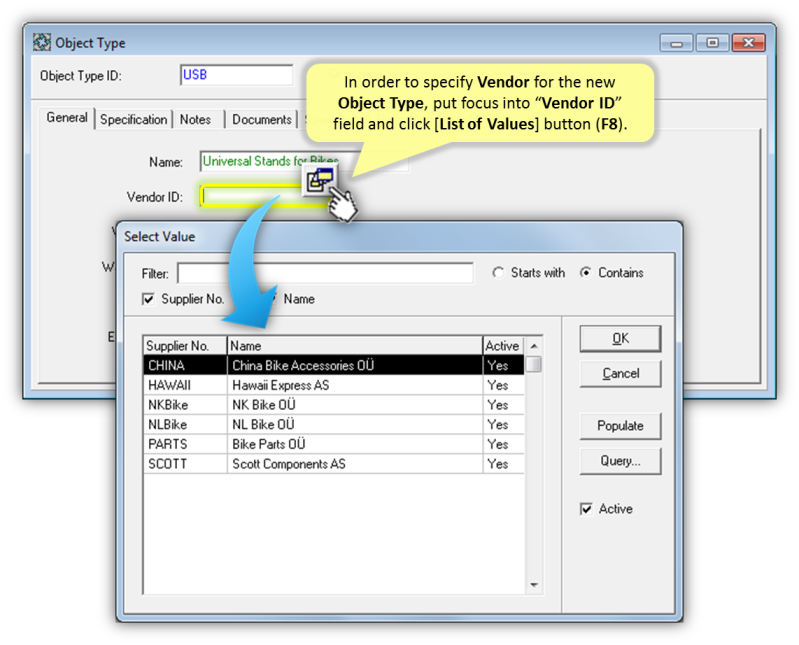The width and height of the screenshot is (799, 645).
Task: Click the OK button
Action: point(620,339)
